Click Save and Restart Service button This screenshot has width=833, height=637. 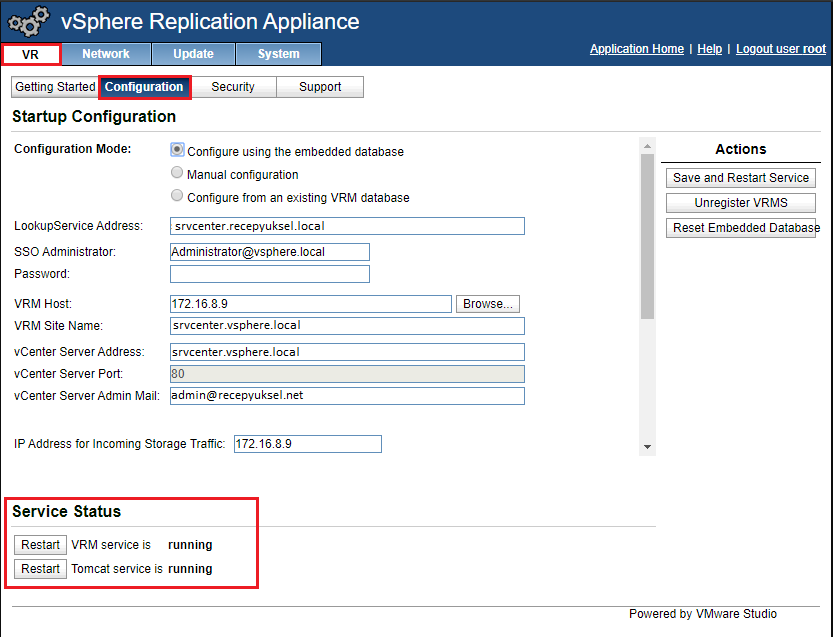pyautogui.click(x=741, y=178)
